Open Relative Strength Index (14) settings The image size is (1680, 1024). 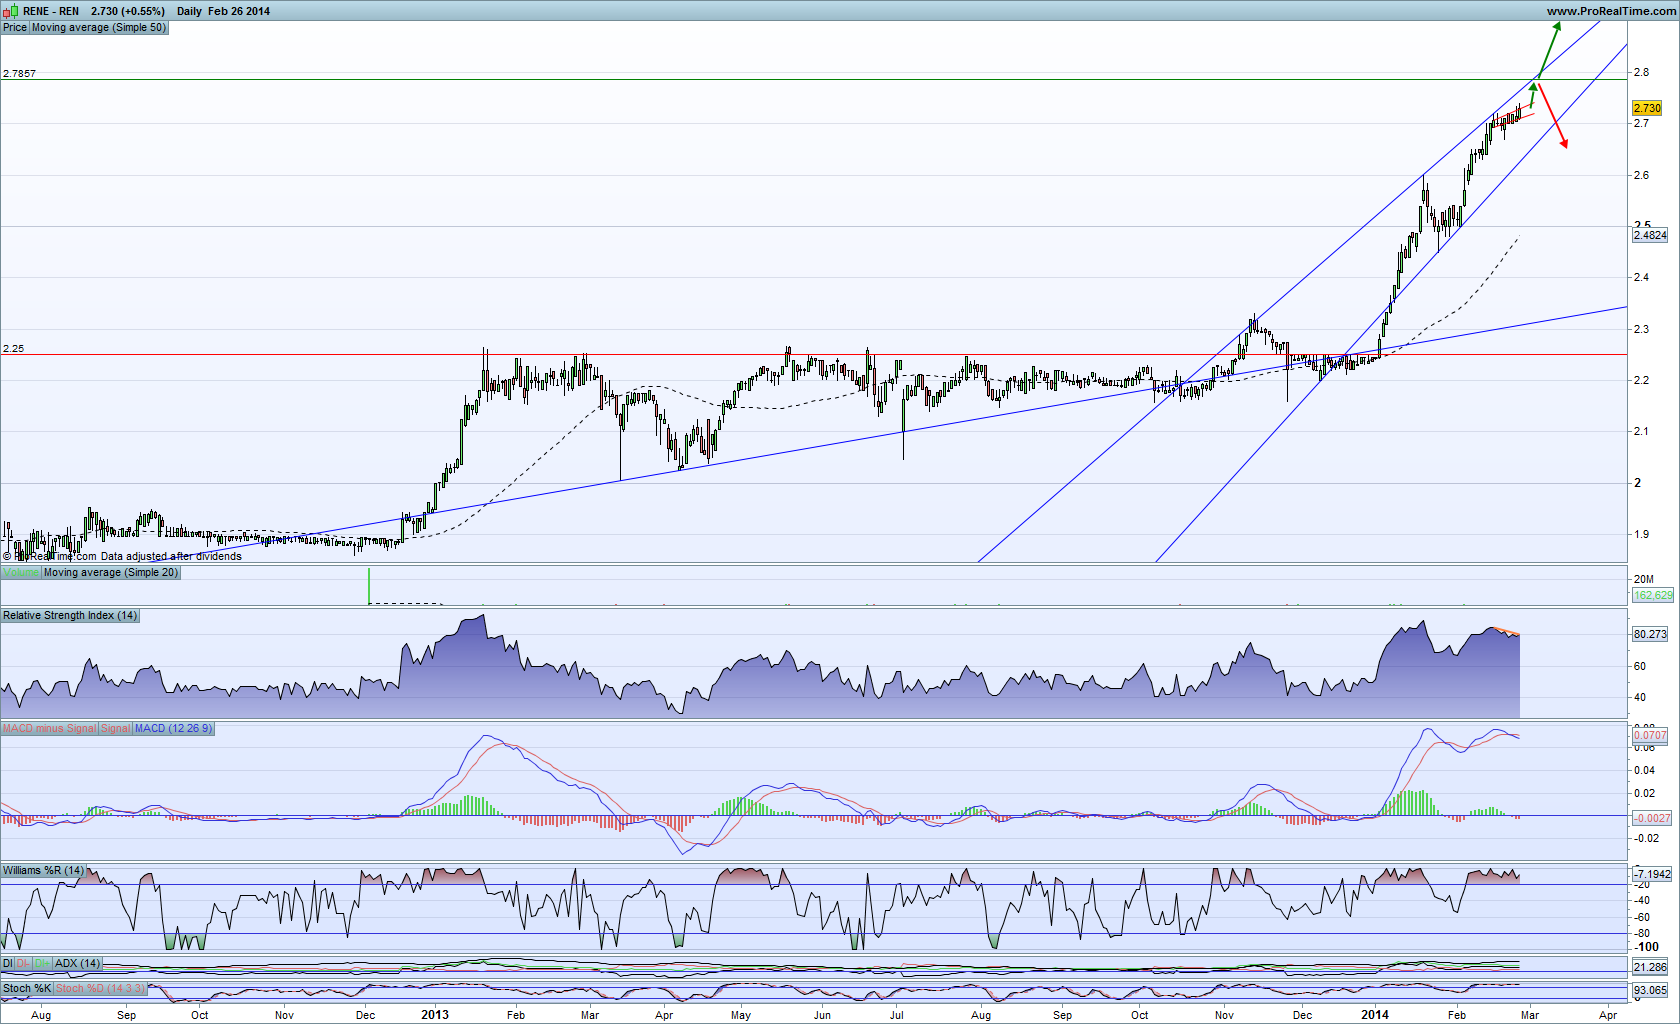tap(70, 615)
